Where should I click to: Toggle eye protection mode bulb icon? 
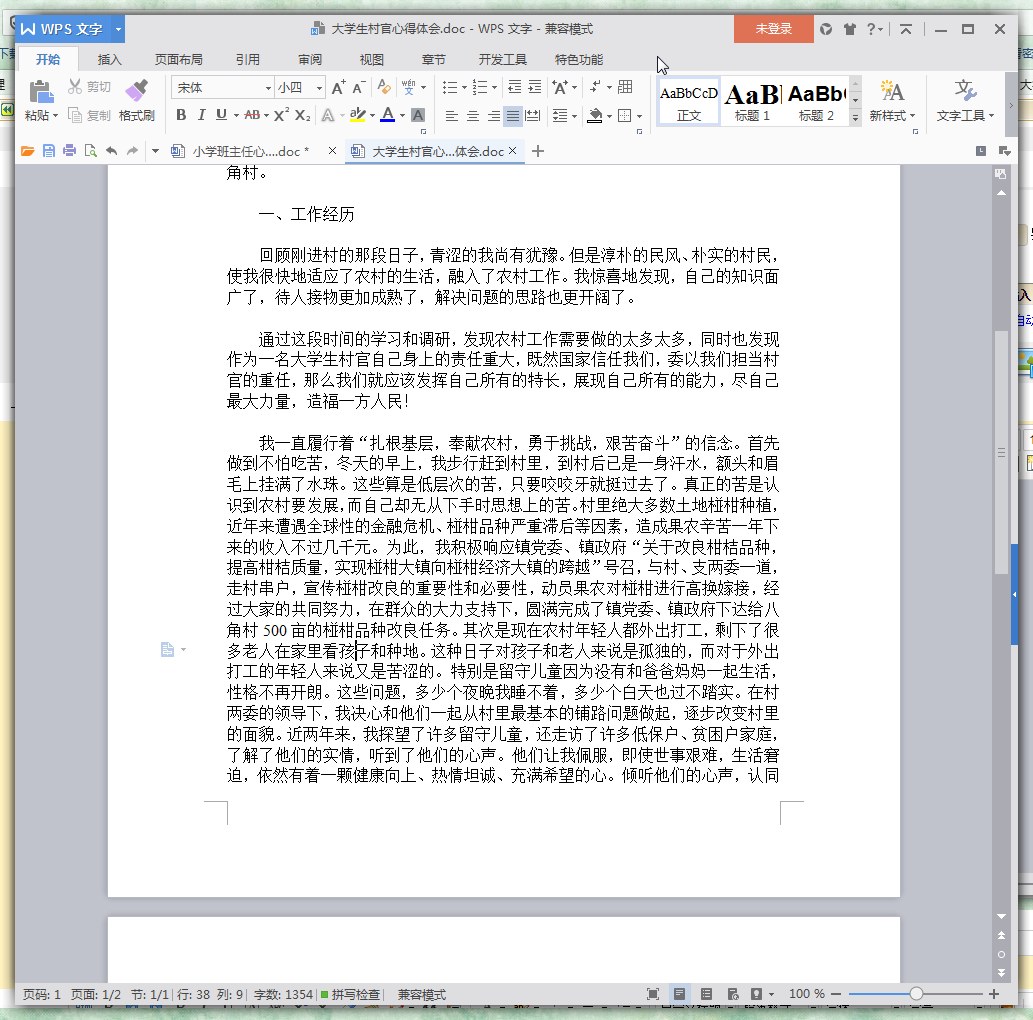pyautogui.click(x=756, y=994)
